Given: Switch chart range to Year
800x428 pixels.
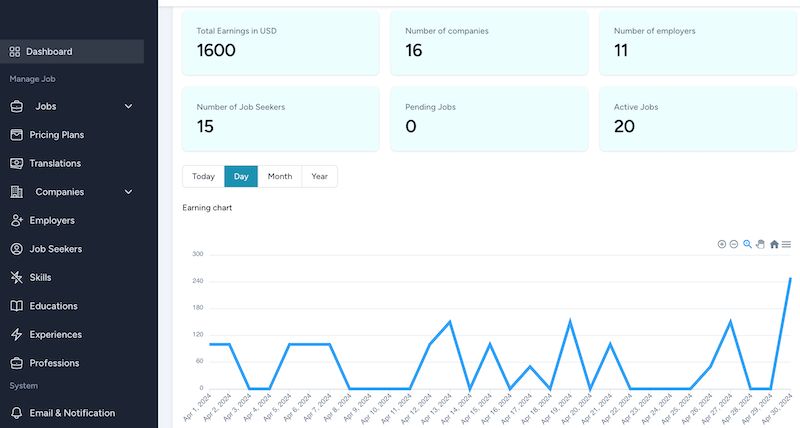Looking at the screenshot, I should coord(319,177).
